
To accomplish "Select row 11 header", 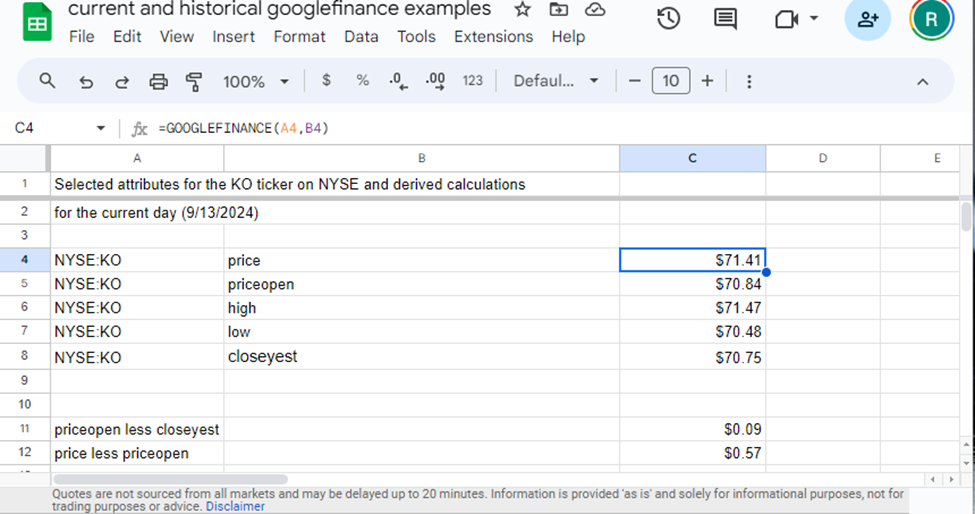I will point(24,429).
